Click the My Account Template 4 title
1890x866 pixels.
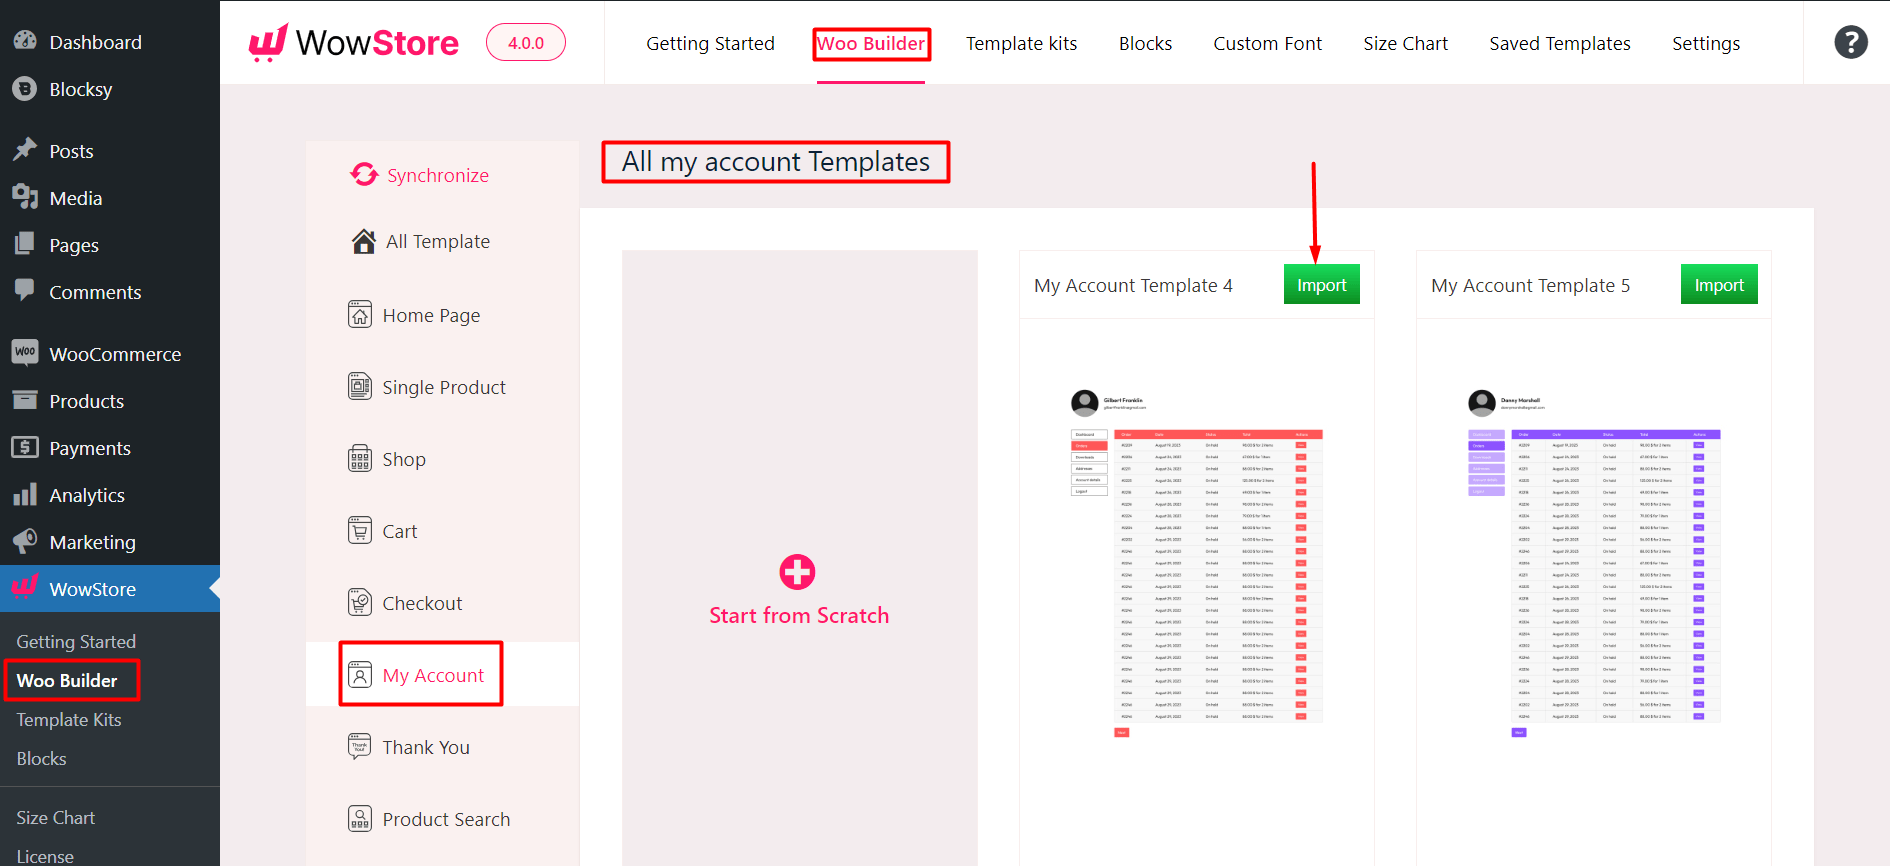1133,285
